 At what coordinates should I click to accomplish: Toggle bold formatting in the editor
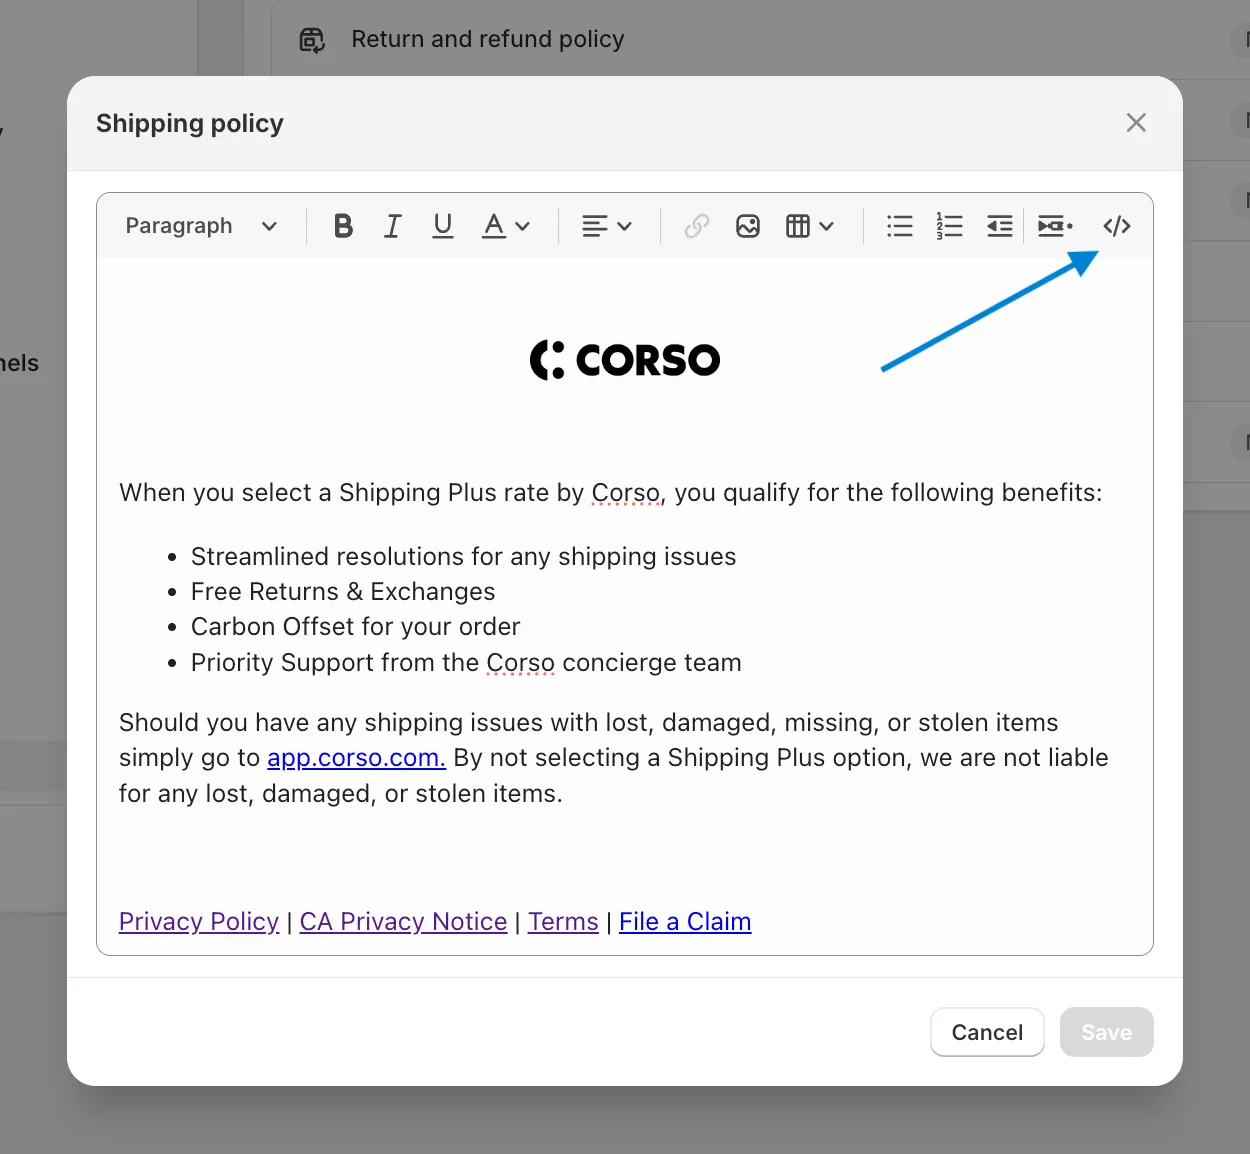[x=342, y=226]
